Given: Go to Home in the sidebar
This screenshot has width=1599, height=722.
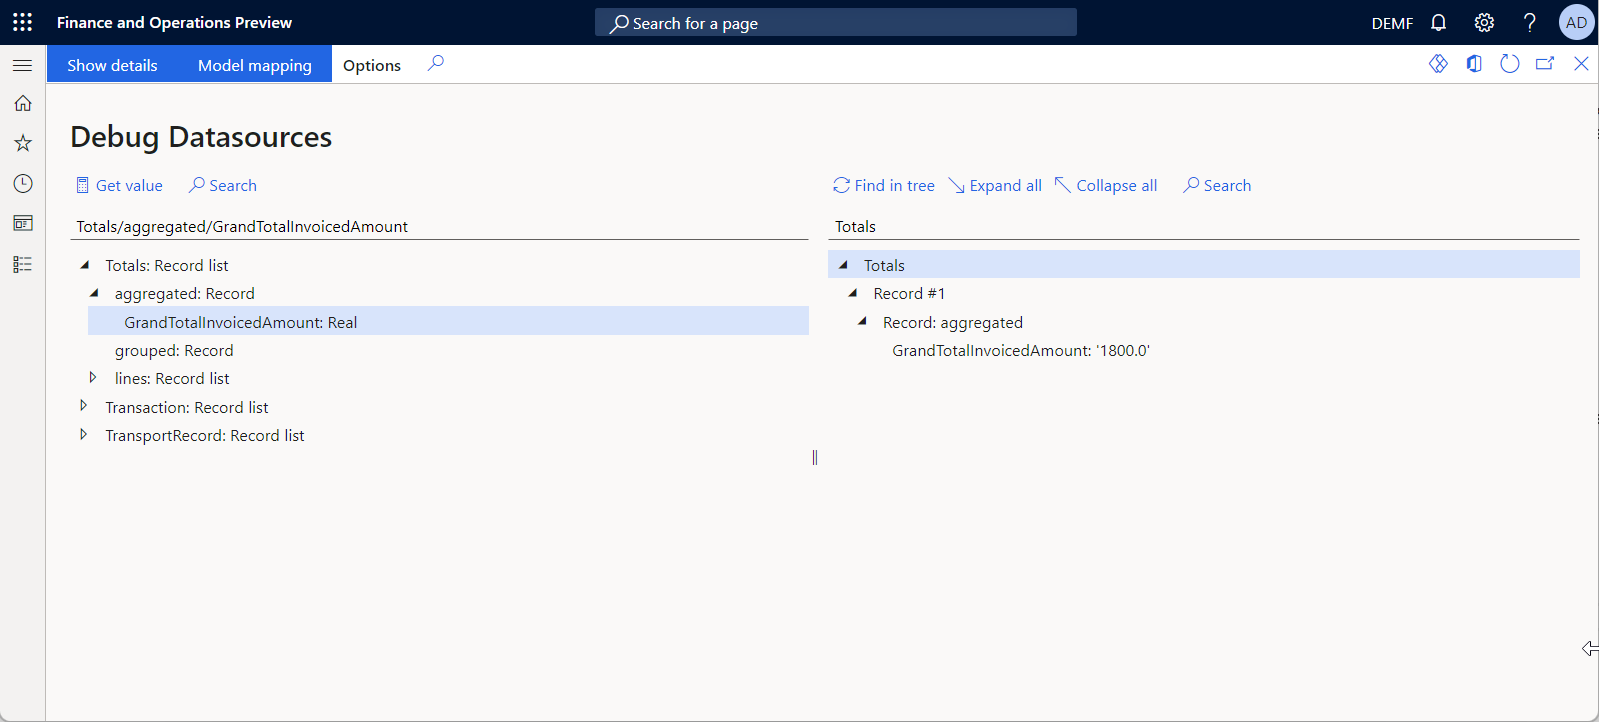Looking at the screenshot, I should pyautogui.click(x=22, y=103).
